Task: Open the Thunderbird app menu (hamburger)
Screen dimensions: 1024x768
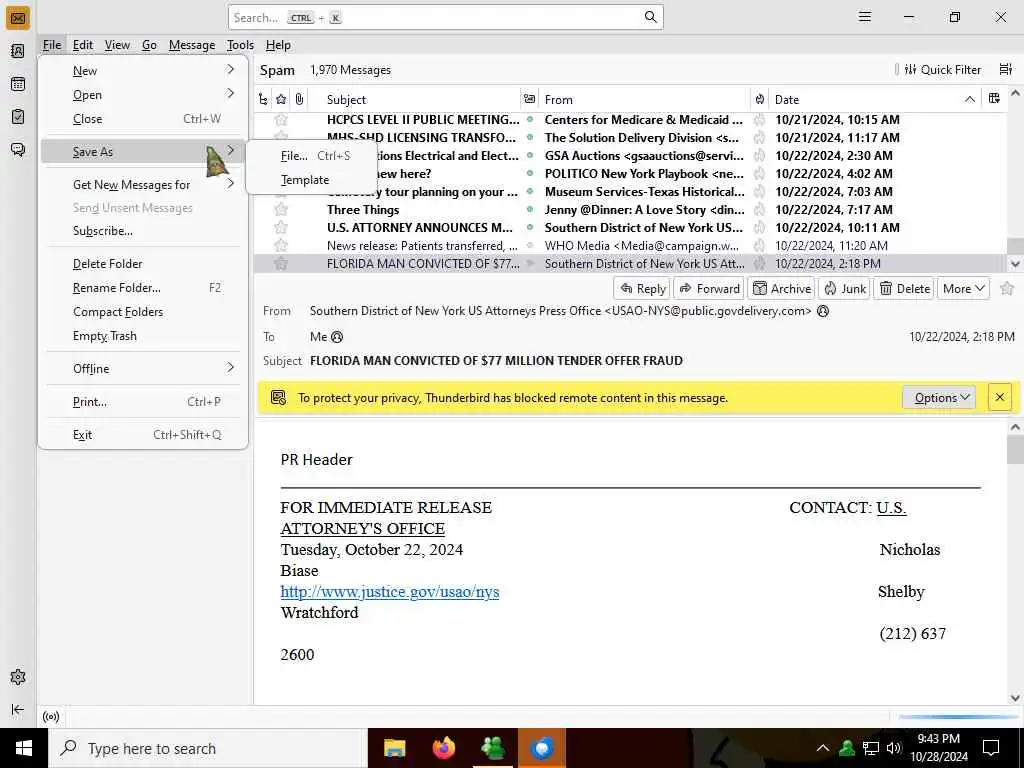Action: [865, 17]
